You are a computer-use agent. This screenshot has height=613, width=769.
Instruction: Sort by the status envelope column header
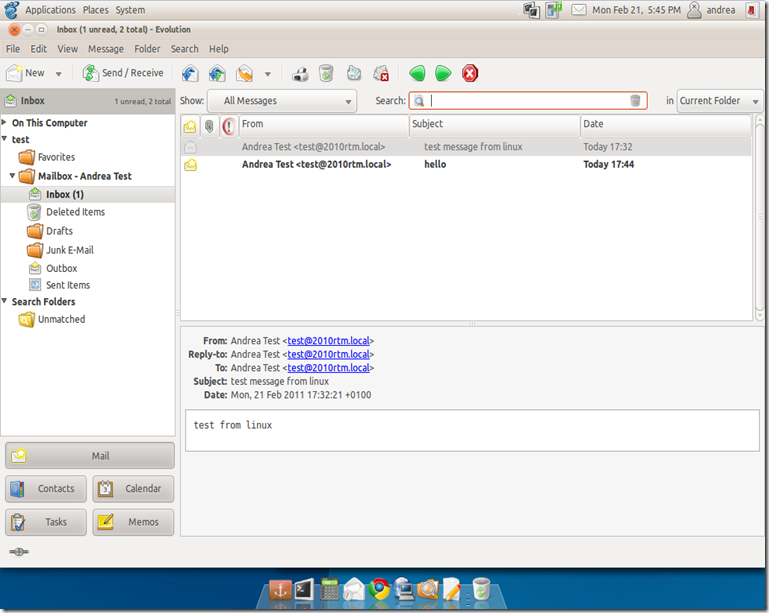[190, 127]
